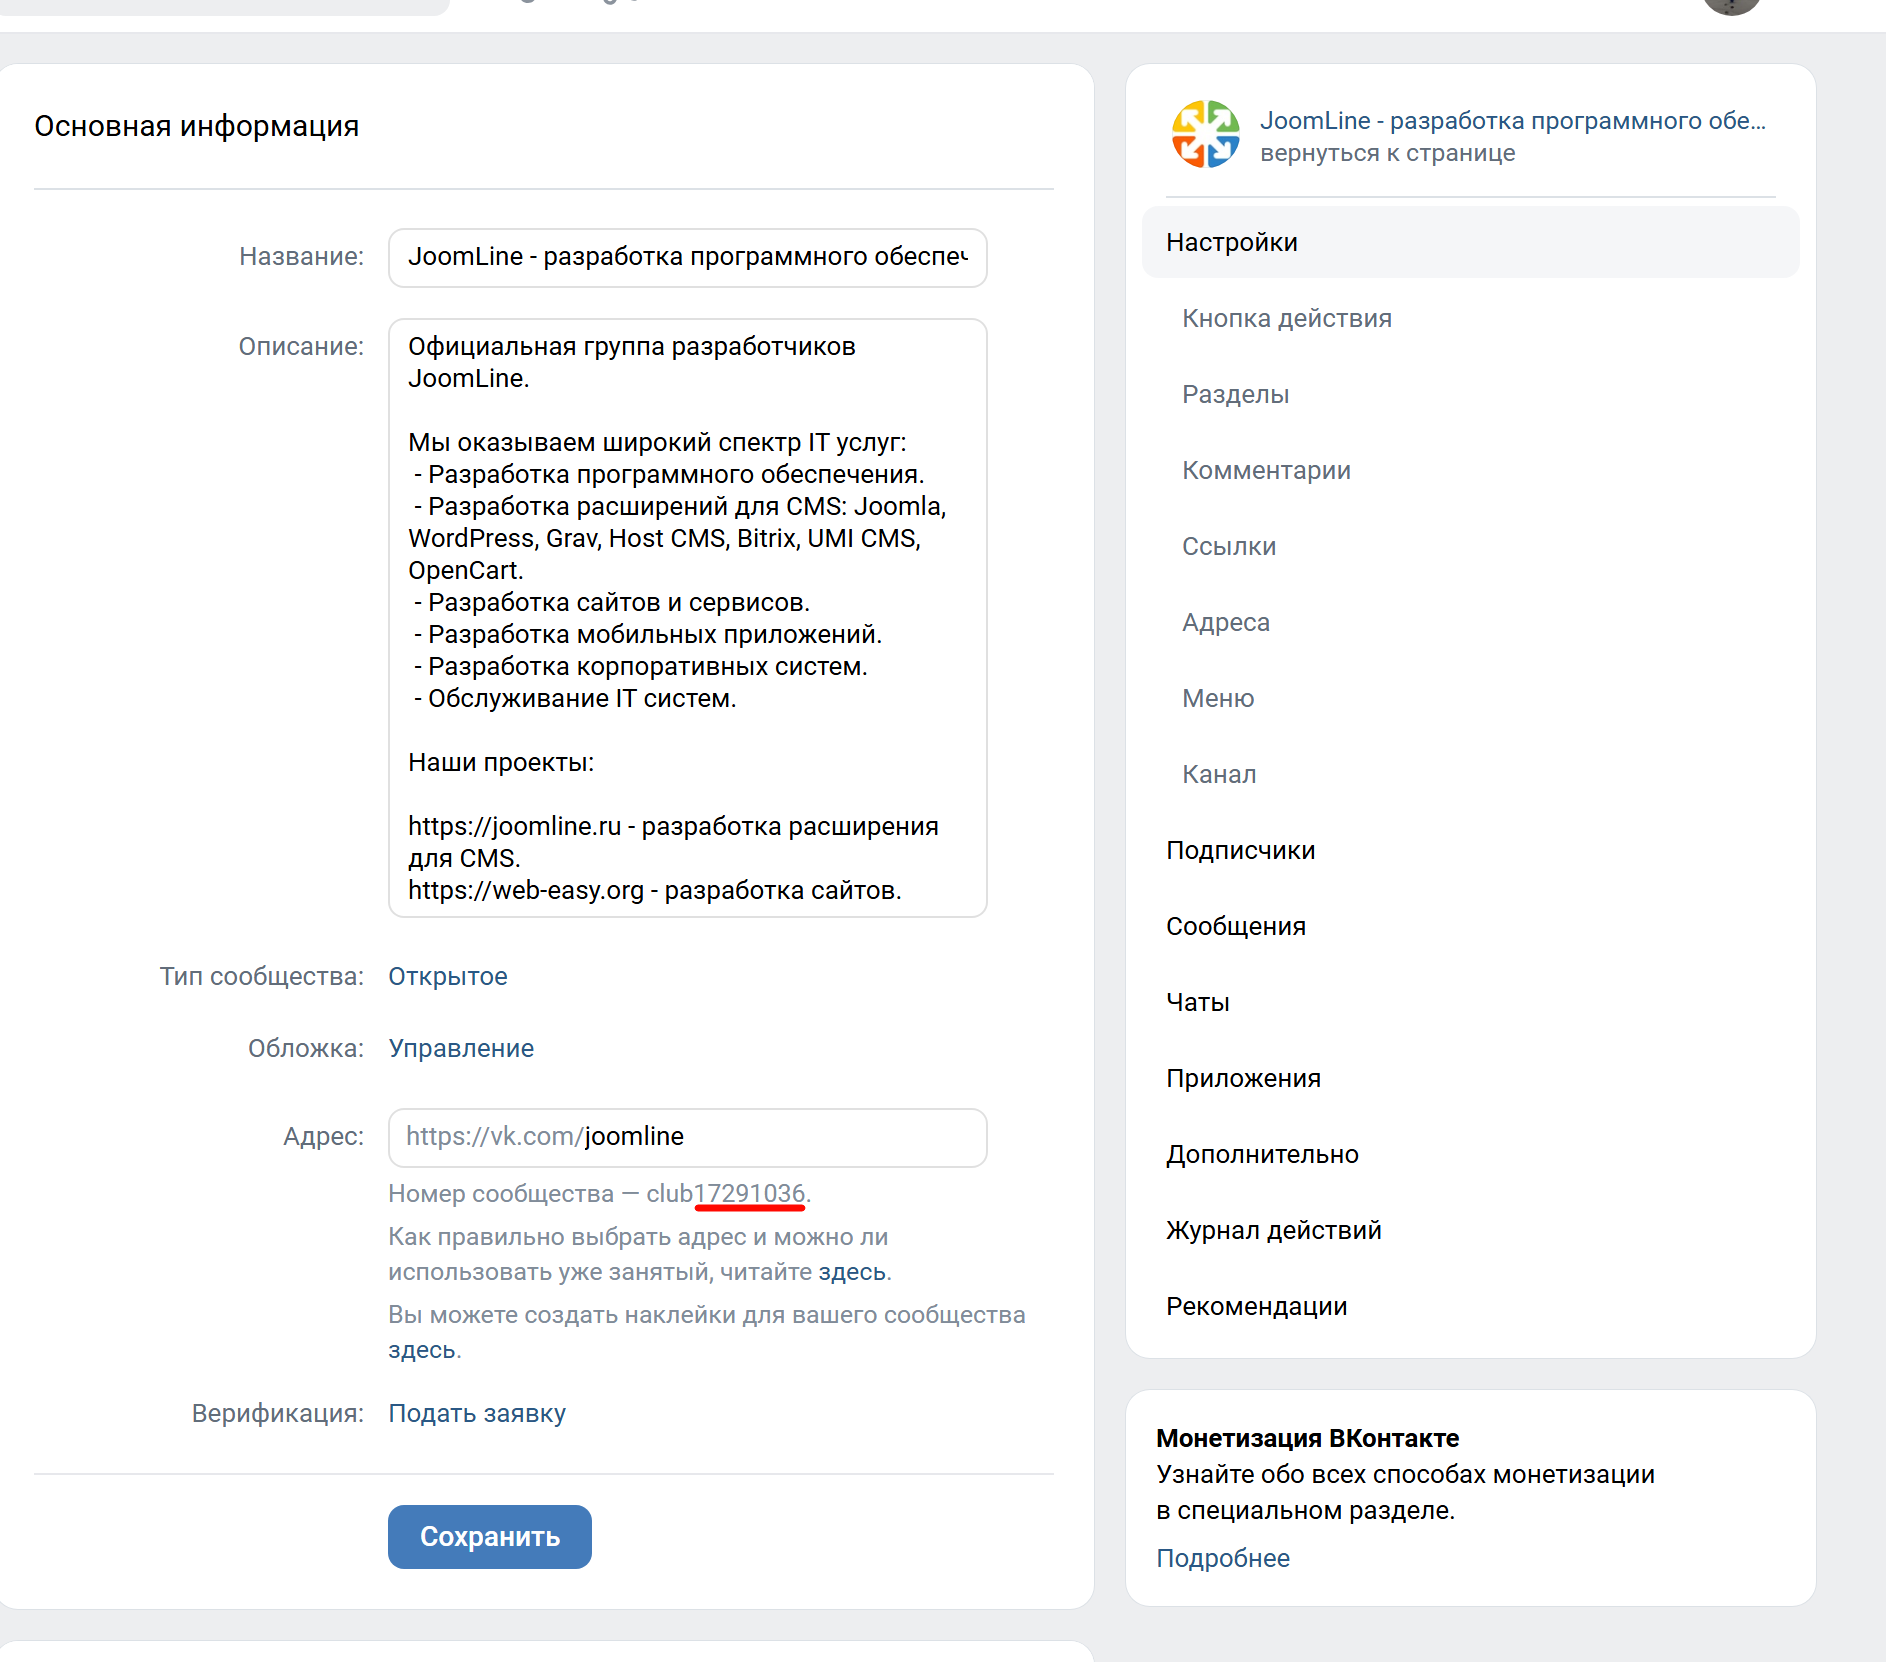Open Журнал действий page

pyautogui.click(x=1273, y=1231)
